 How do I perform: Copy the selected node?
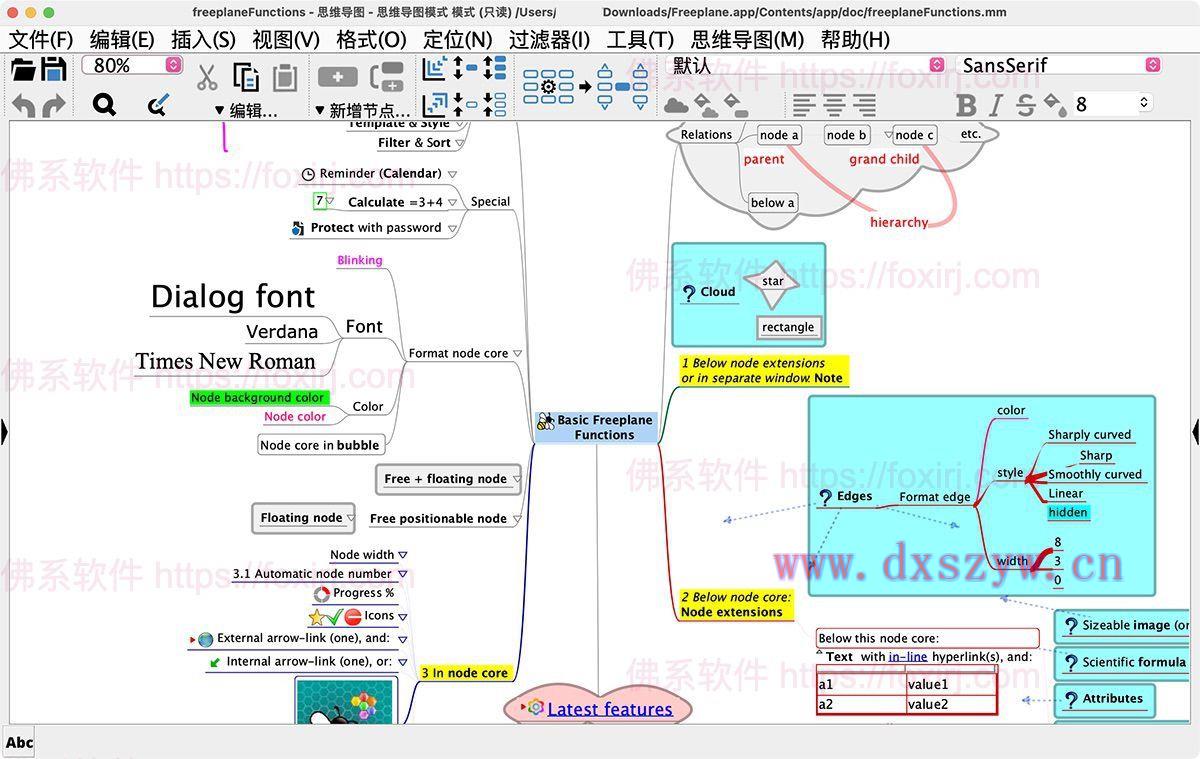246,77
